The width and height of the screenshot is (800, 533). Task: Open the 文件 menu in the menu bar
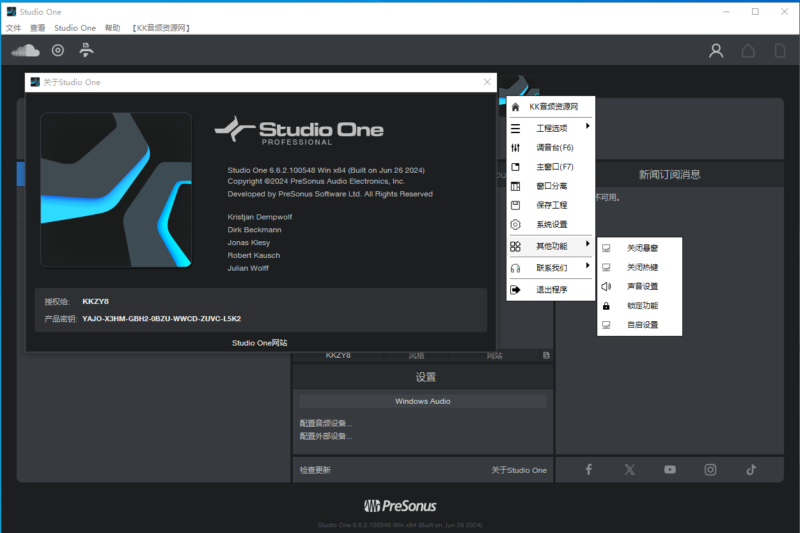pos(13,28)
